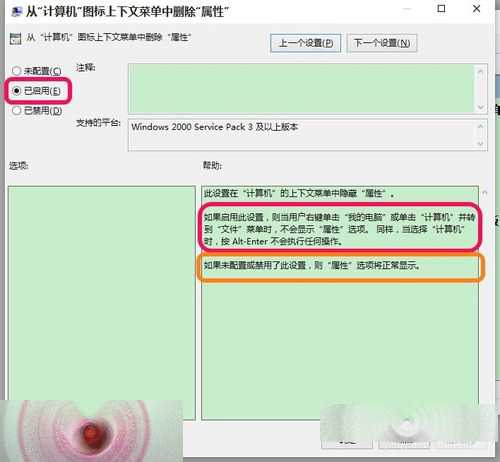Click the 支持的平台: label
Image resolution: width=500 pixels, height=462 pixels.
pos(98,123)
